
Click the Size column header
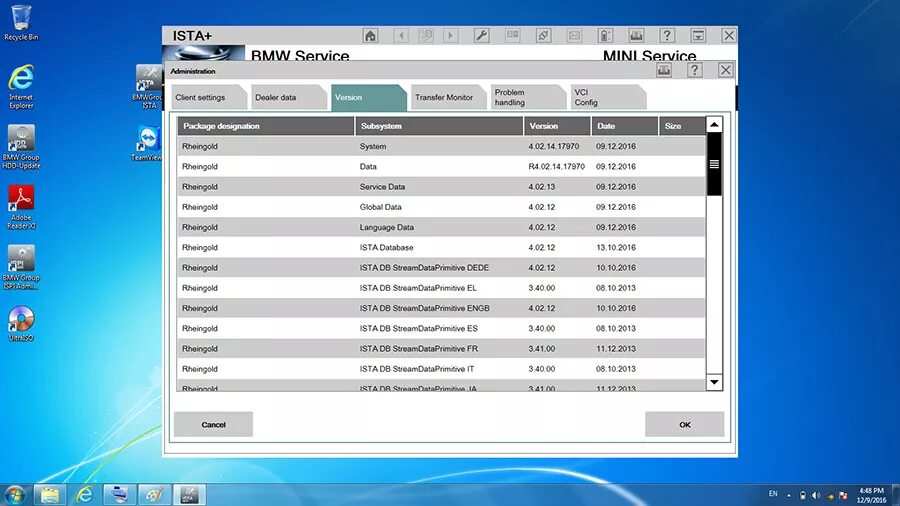coord(682,126)
